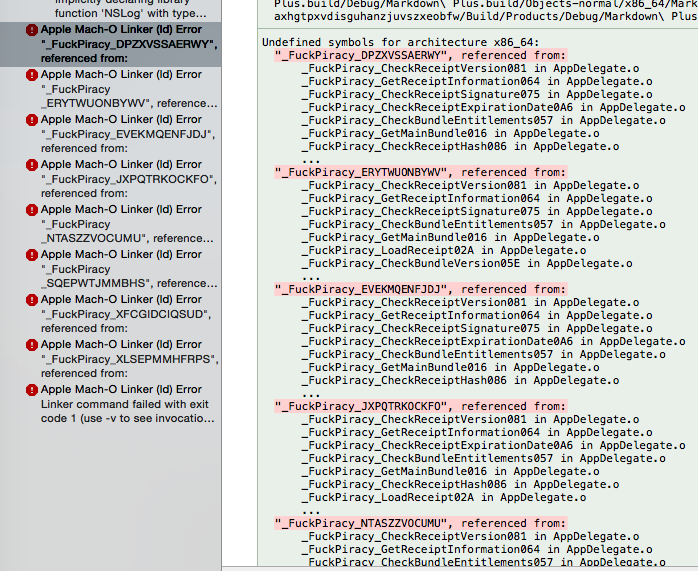698x571 pixels.
Task: Click CheckReceiptExpirationDate0A6 line under the EVEKMQENFJDJ header
Action: (x=494, y=341)
